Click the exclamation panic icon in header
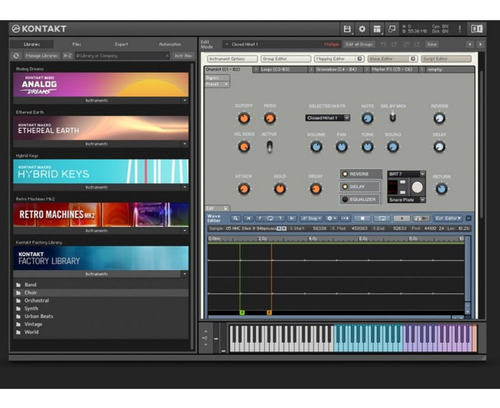 (460, 29)
